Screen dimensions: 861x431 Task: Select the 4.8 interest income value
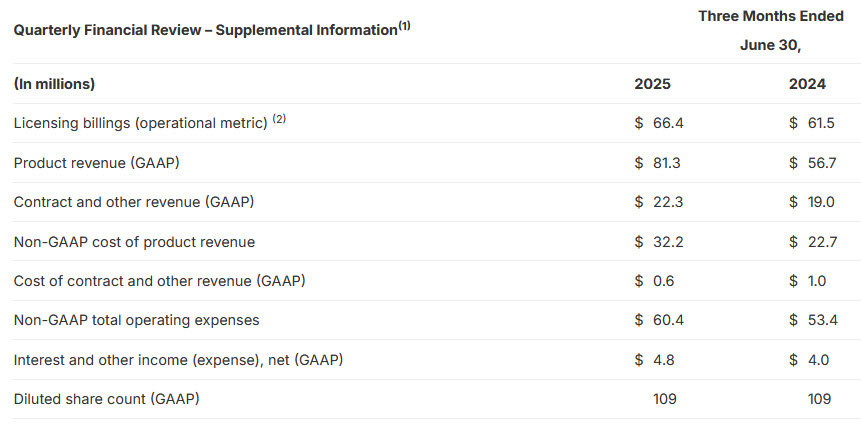coord(663,360)
